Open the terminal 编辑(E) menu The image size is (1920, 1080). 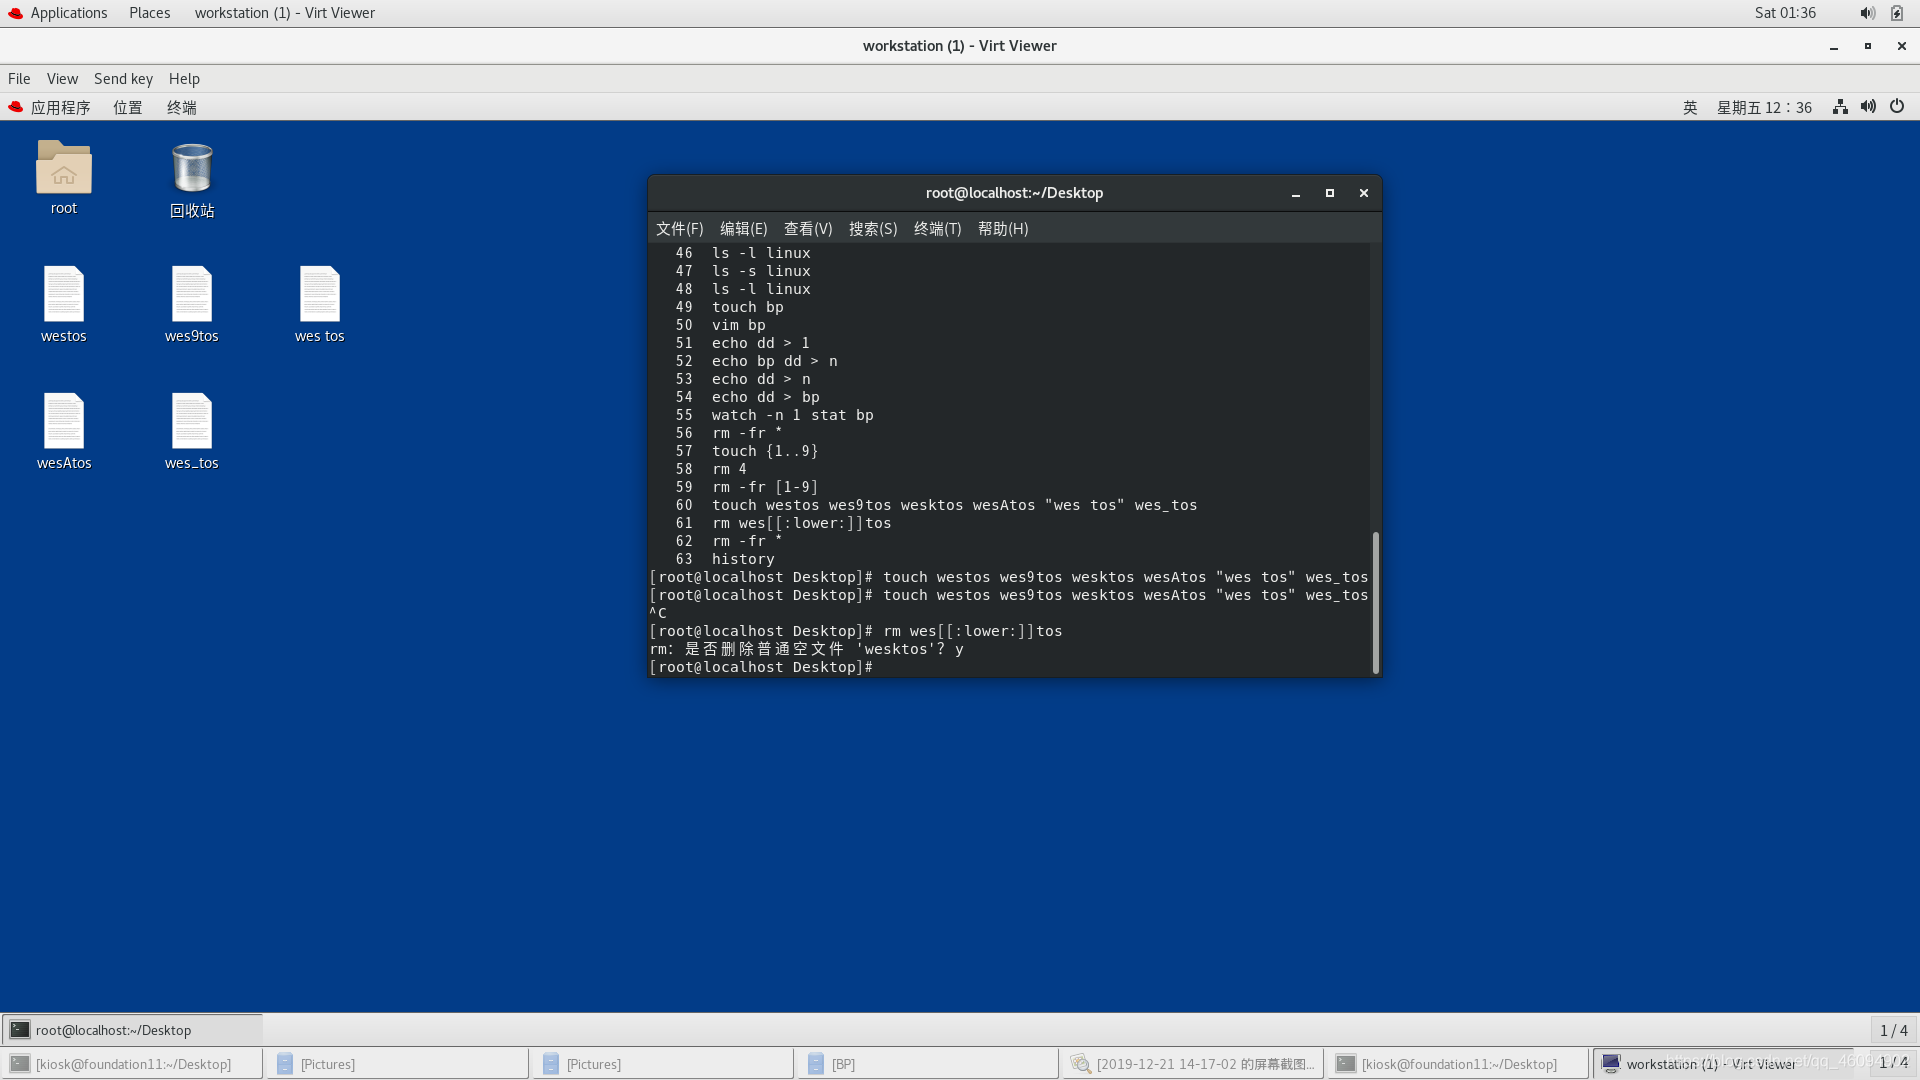[743, 228]
